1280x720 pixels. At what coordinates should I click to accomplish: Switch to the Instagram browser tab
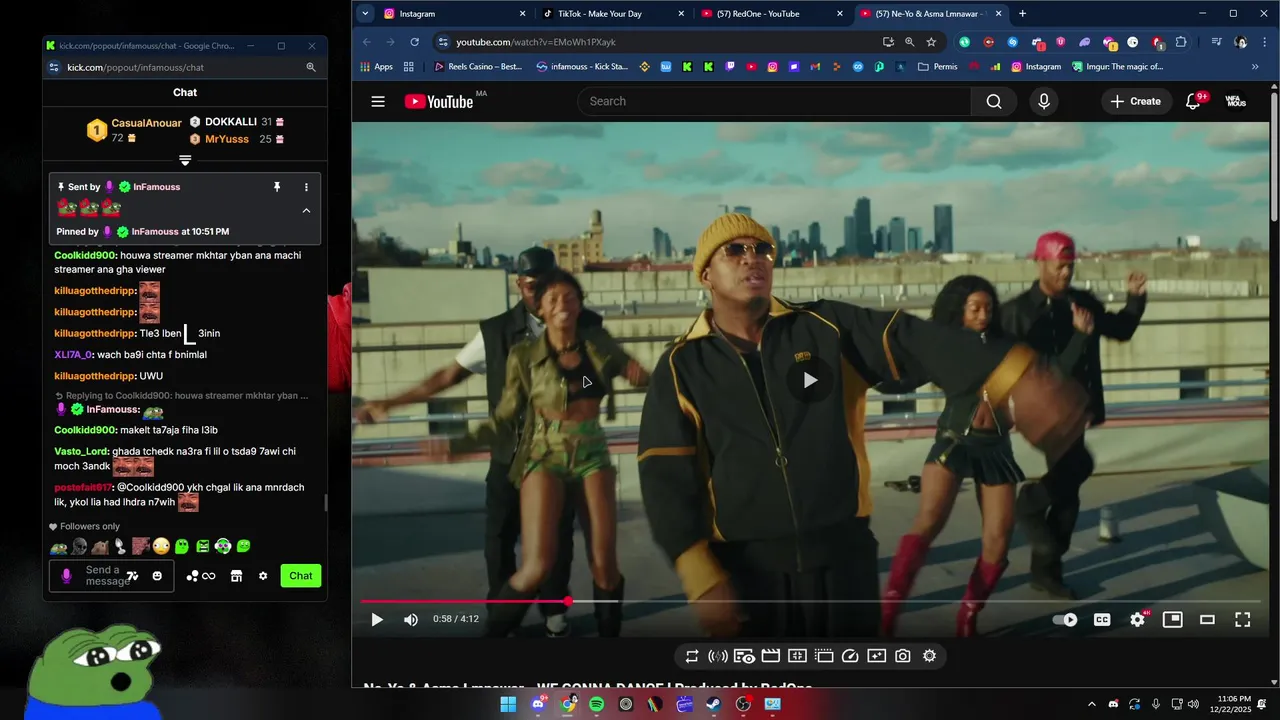point(455,14)
